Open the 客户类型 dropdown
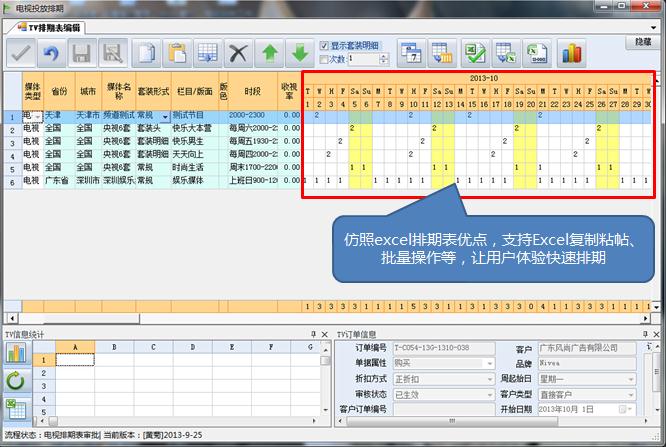 point(630,395)
